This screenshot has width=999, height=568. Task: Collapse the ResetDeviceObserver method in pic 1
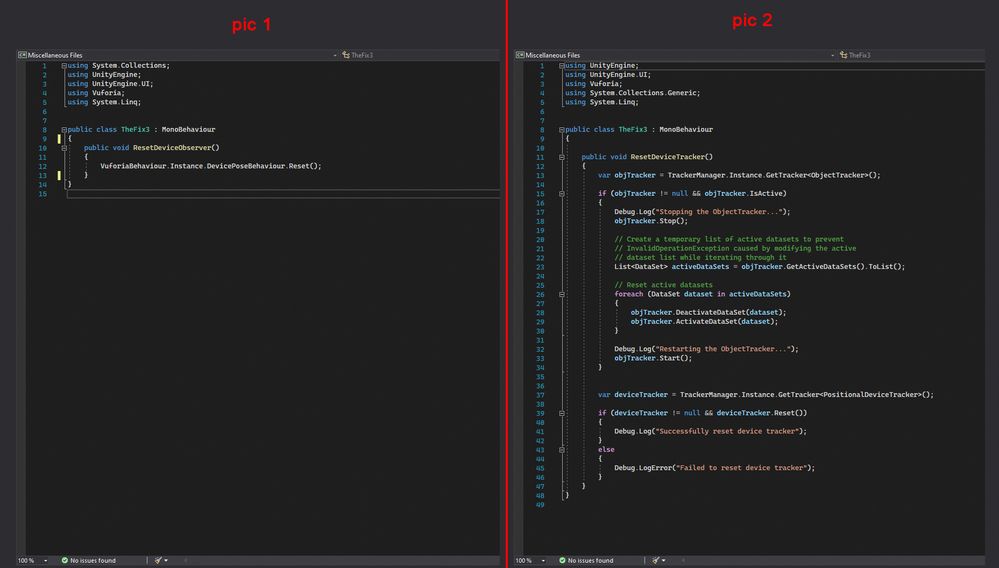click(64, 148)
